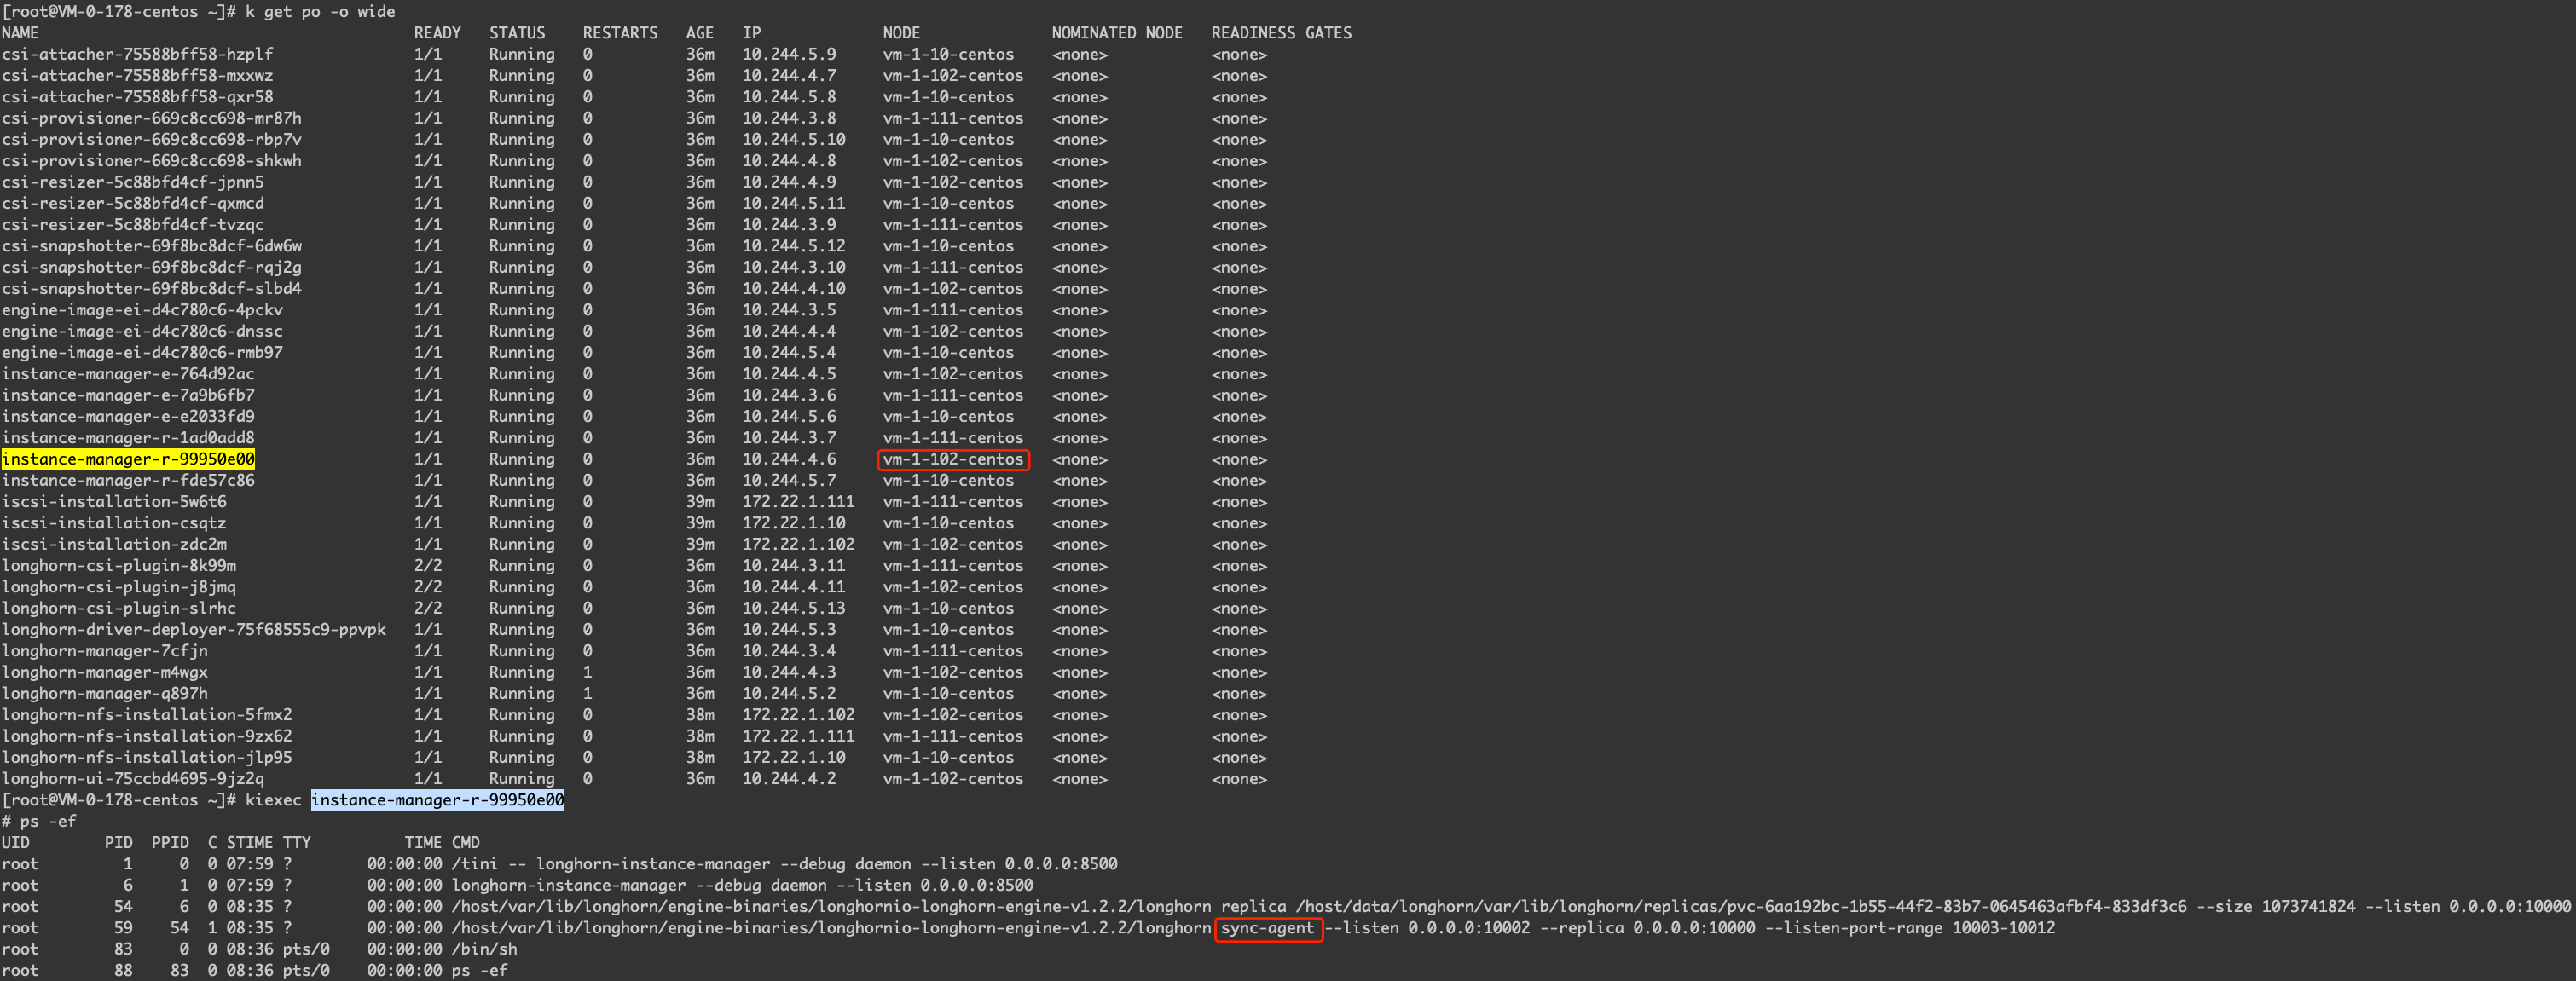Image resolution: width=2576 pixels, height=981 pixels.
Task: Click the longhorn-manager-m4wgx pod name
Action: pos(105,672)
